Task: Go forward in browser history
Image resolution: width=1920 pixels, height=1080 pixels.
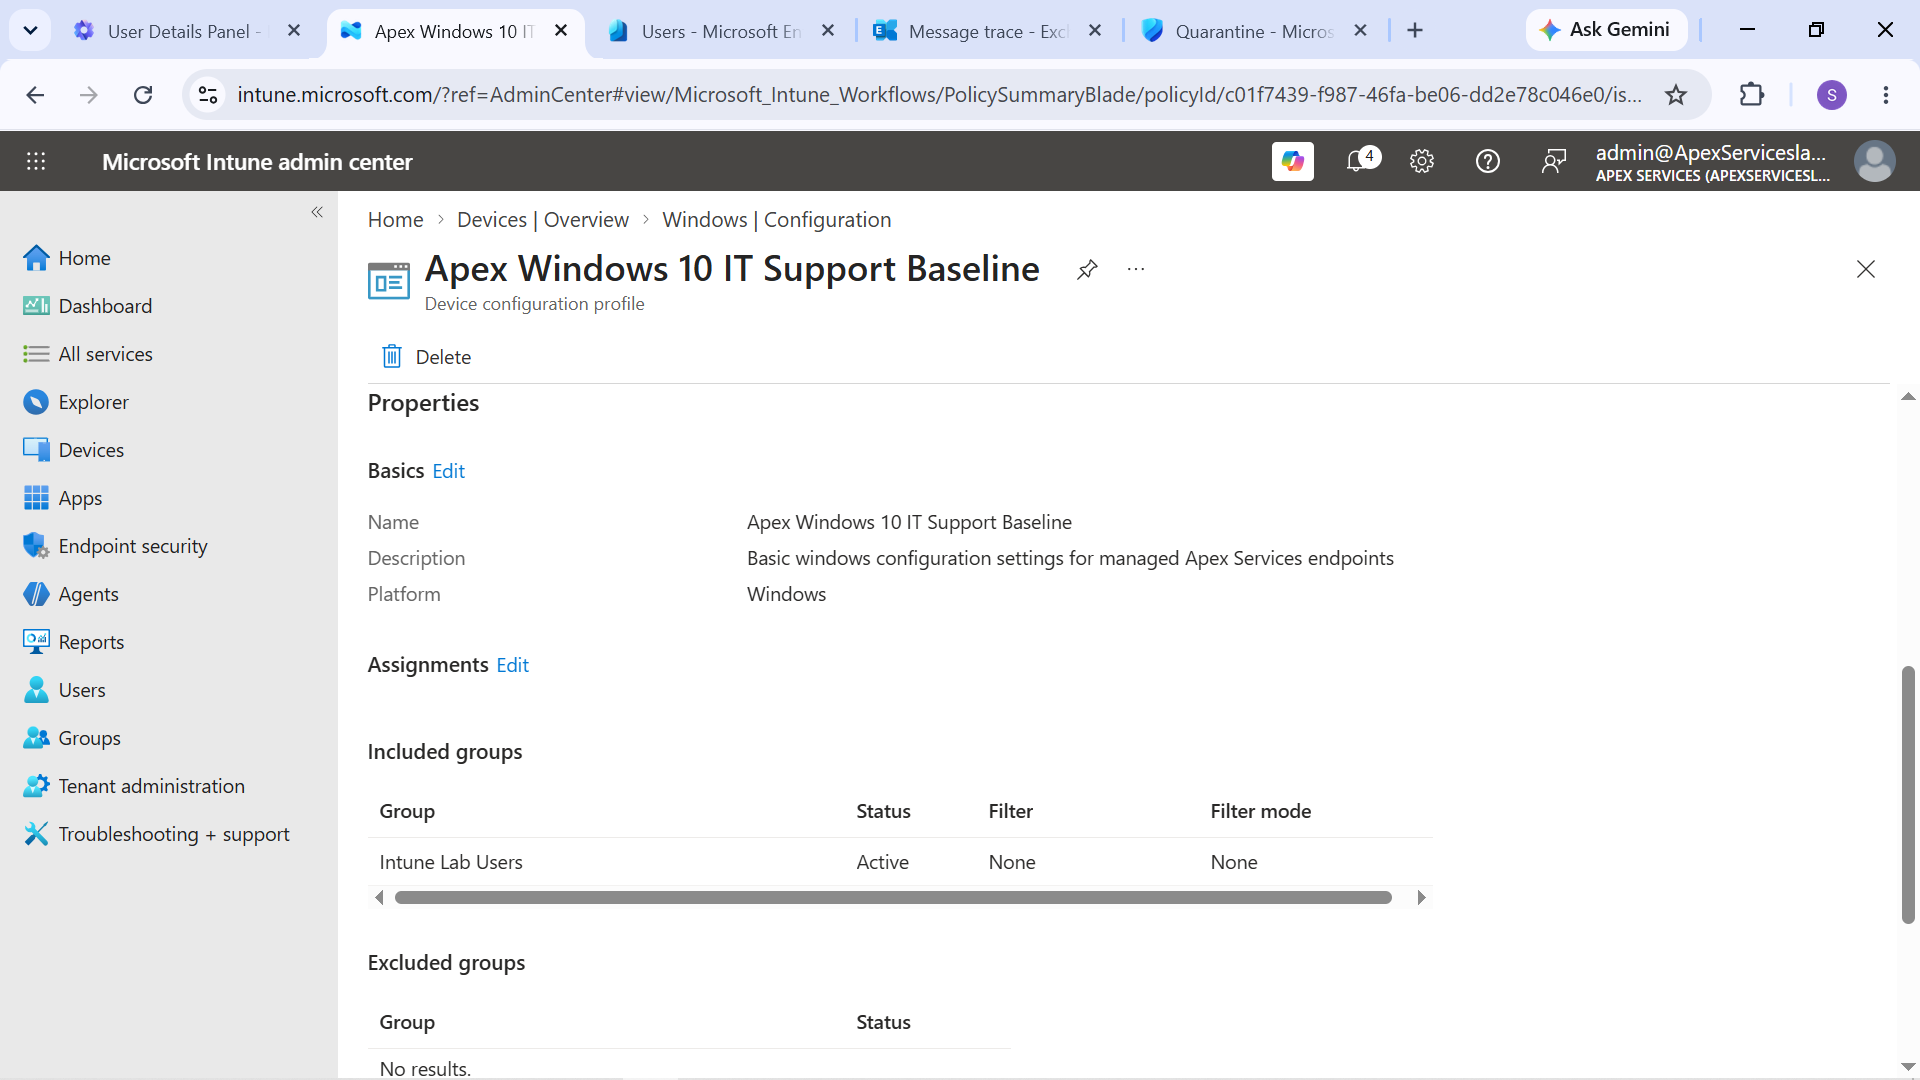Action: tap(89, 95)
